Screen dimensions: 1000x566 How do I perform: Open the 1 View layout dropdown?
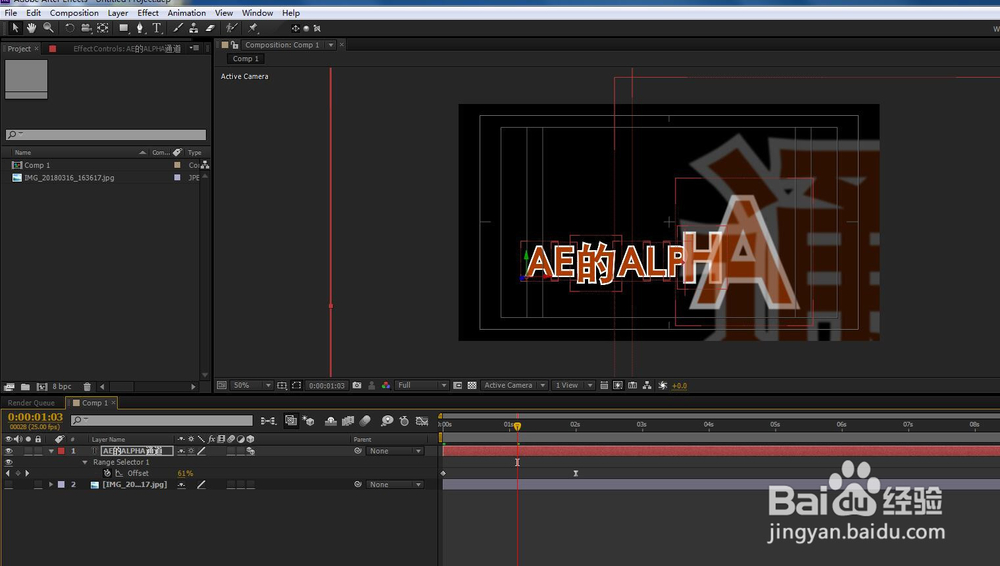573,385
